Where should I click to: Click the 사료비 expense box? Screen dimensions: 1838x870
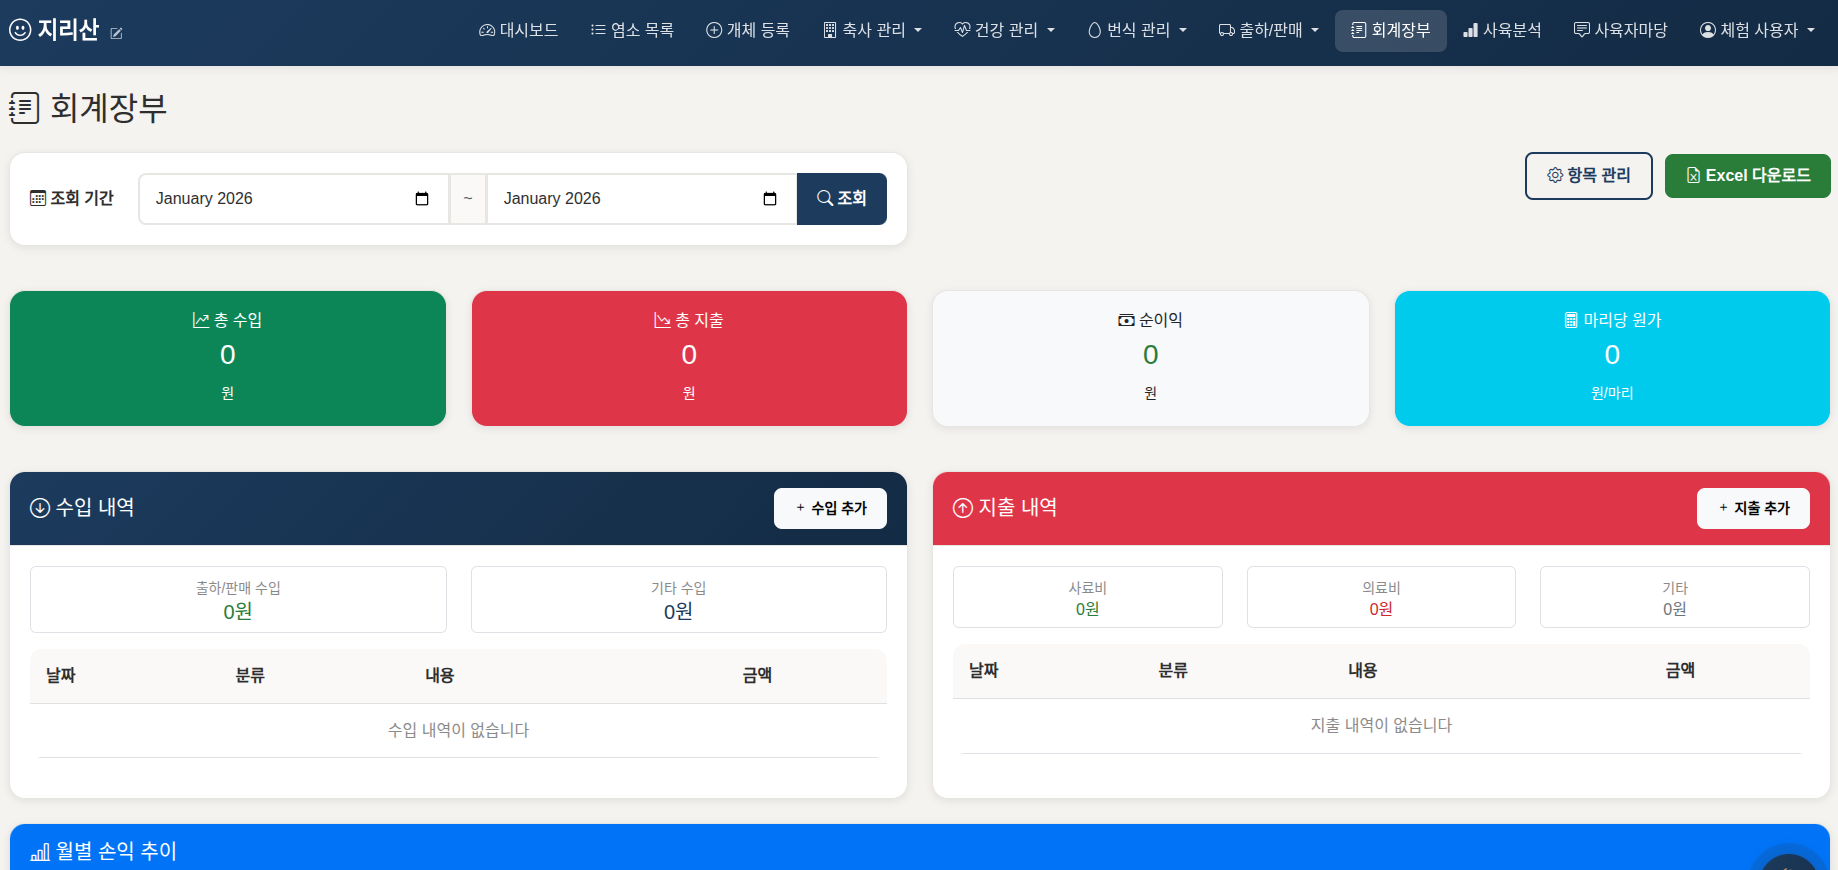1087,597
